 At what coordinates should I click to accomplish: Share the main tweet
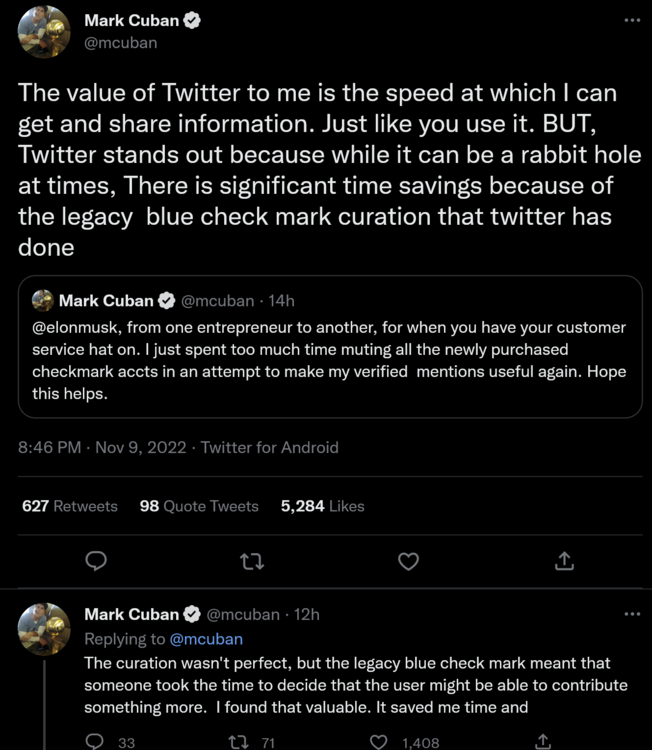pos(564,562)
